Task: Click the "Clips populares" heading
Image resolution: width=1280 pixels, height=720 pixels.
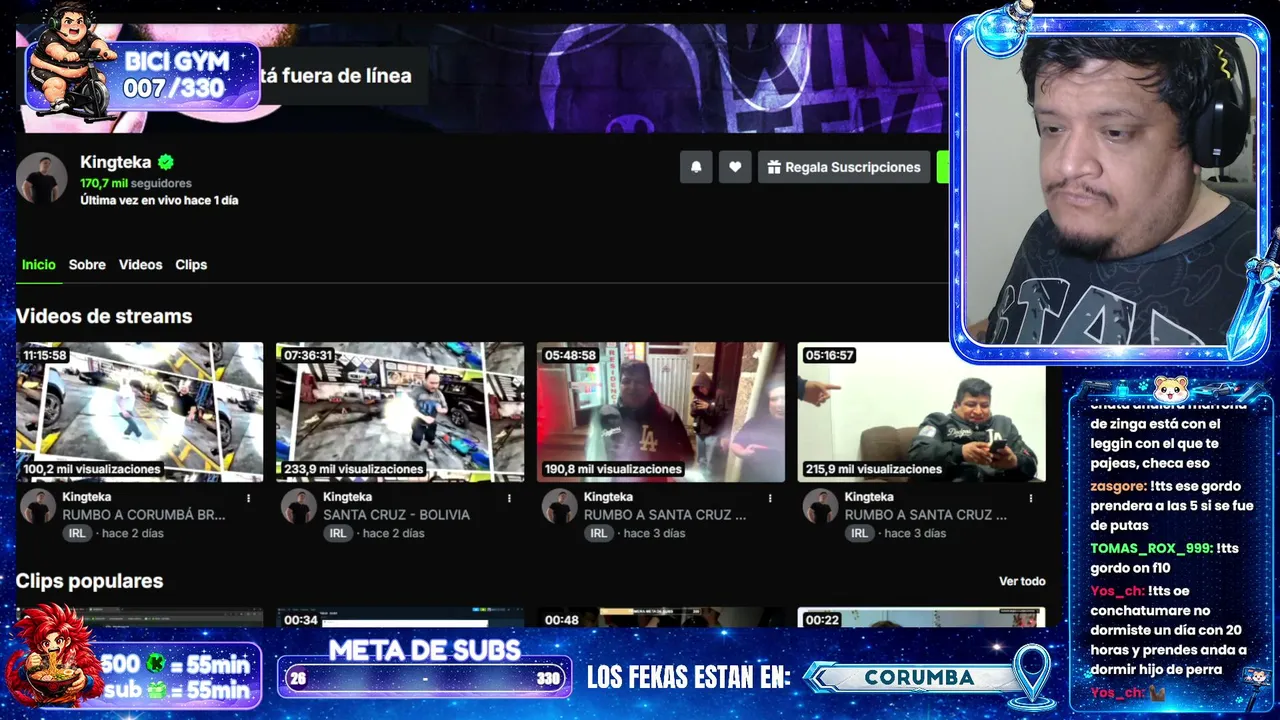Action: [89, 581]
